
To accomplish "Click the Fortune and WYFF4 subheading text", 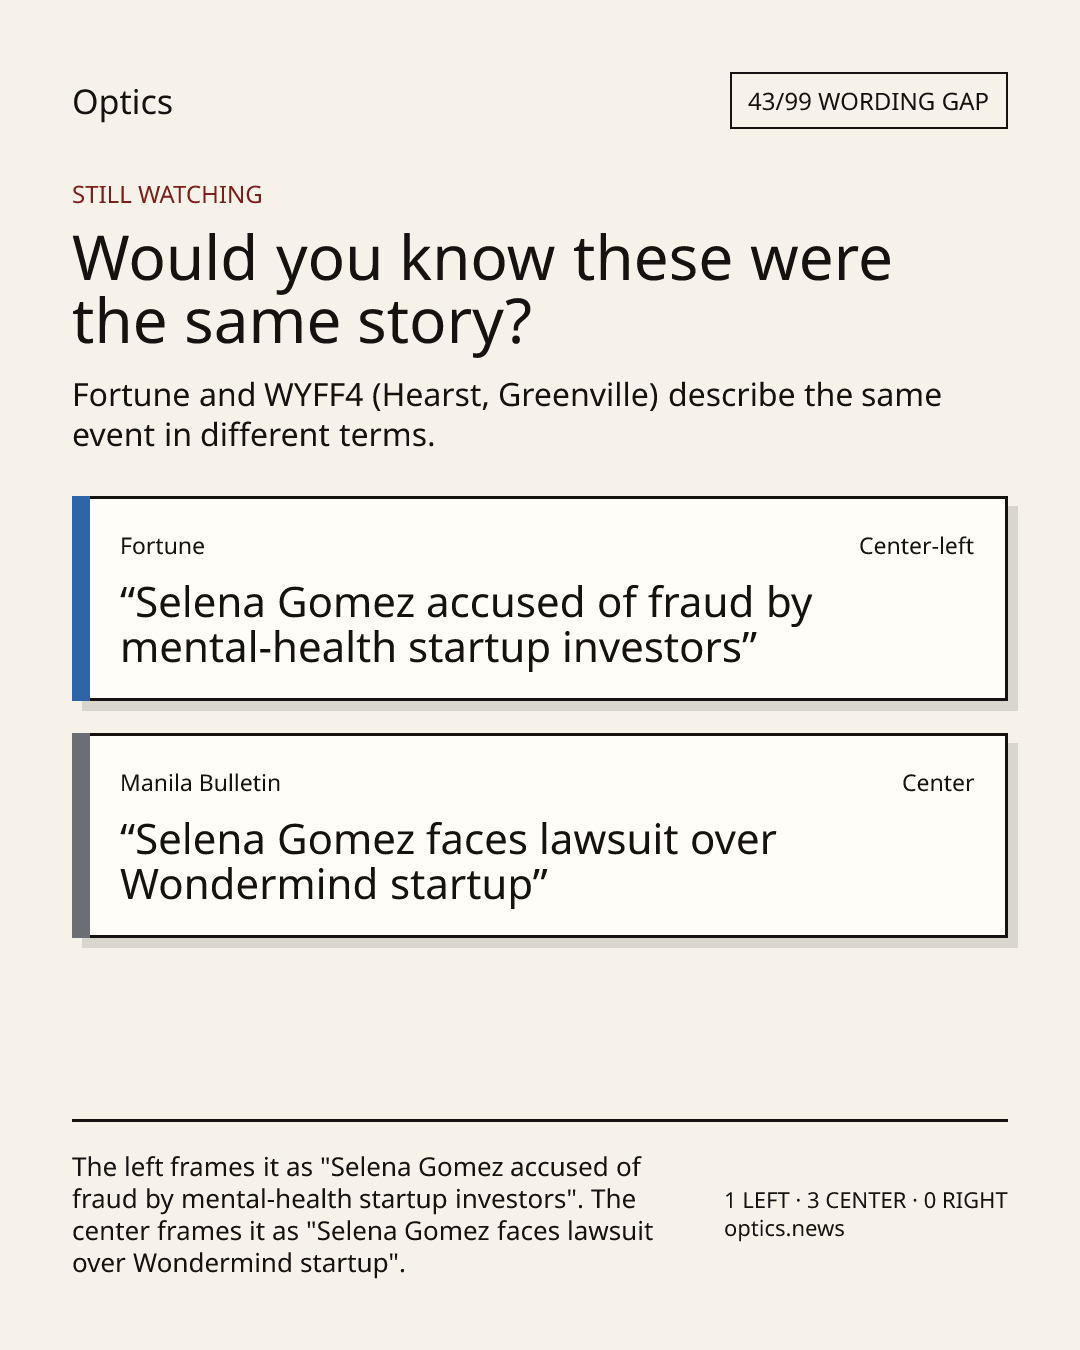I will tap(507, 415).
